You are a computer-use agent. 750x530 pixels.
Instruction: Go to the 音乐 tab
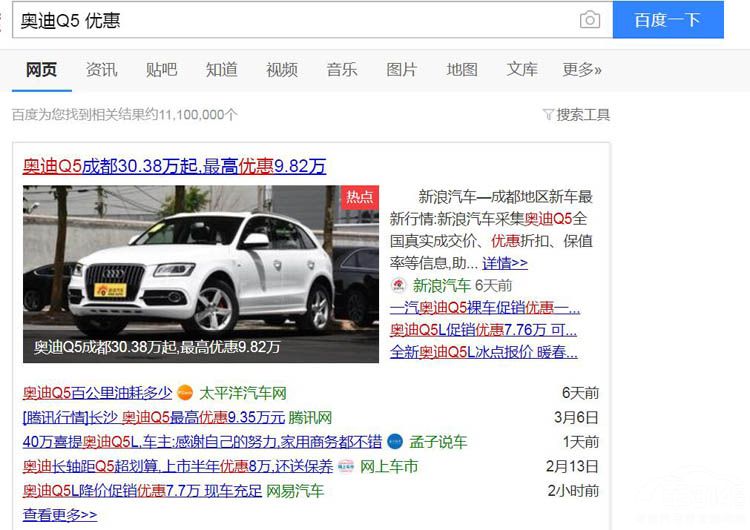(x=342, y=70)
